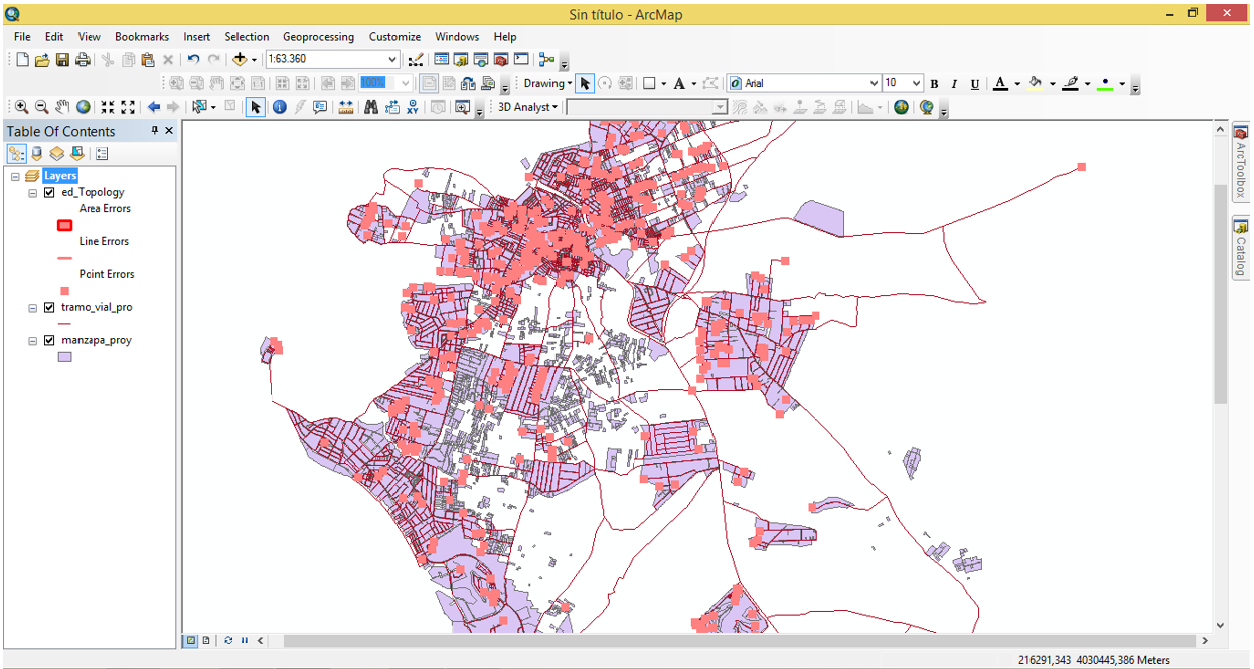Uncheck the ed_Topology layer checkbox

coord(49,192)
